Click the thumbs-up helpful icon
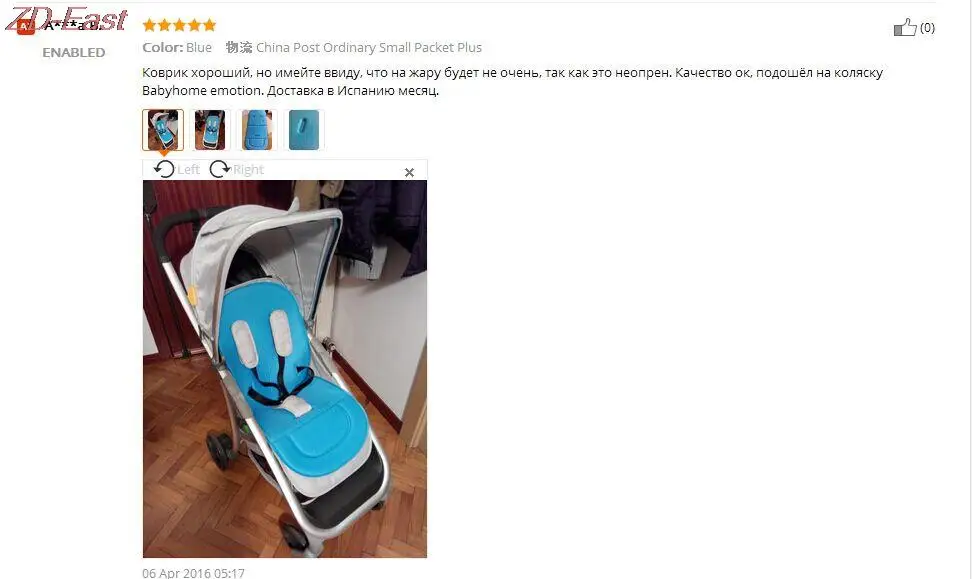The image size is (972, 579). 904,27
